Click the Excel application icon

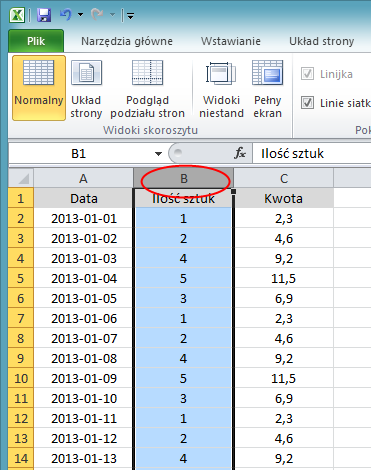[17, 15]
